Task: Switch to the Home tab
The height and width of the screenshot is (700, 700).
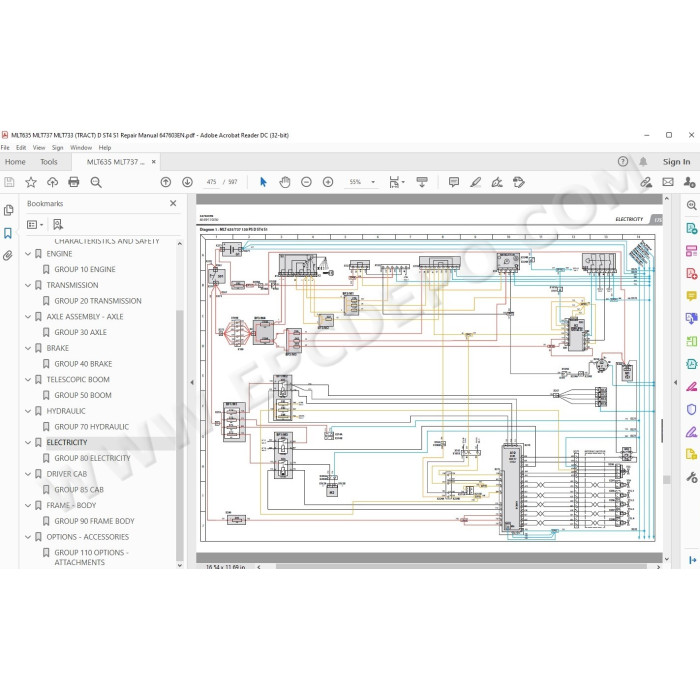Action: [15, 162]
